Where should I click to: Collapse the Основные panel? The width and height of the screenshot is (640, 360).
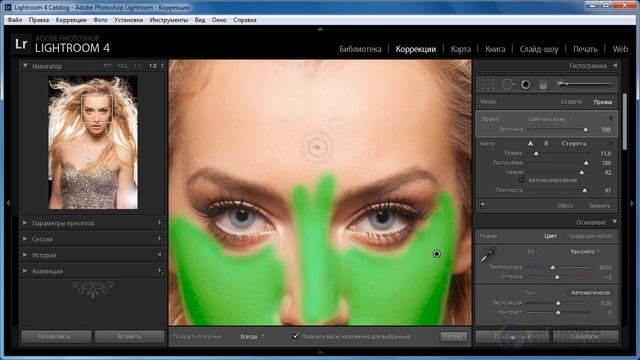tap(615, 222)
